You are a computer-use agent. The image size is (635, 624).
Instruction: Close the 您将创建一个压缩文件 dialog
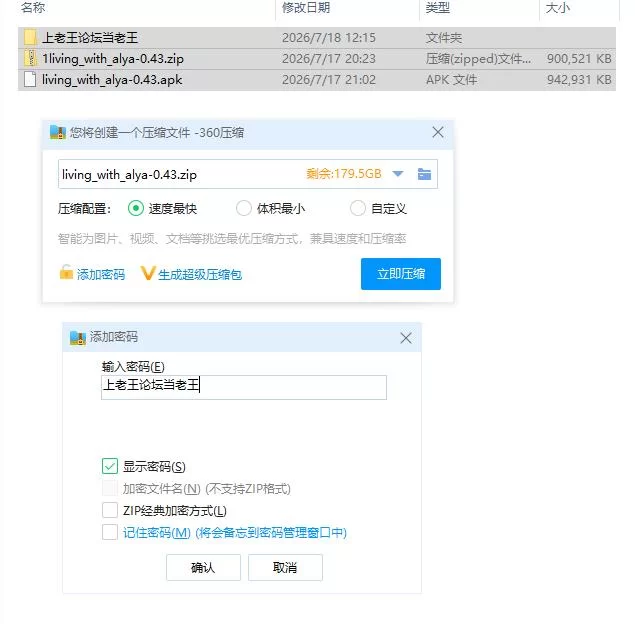point(438,132)
